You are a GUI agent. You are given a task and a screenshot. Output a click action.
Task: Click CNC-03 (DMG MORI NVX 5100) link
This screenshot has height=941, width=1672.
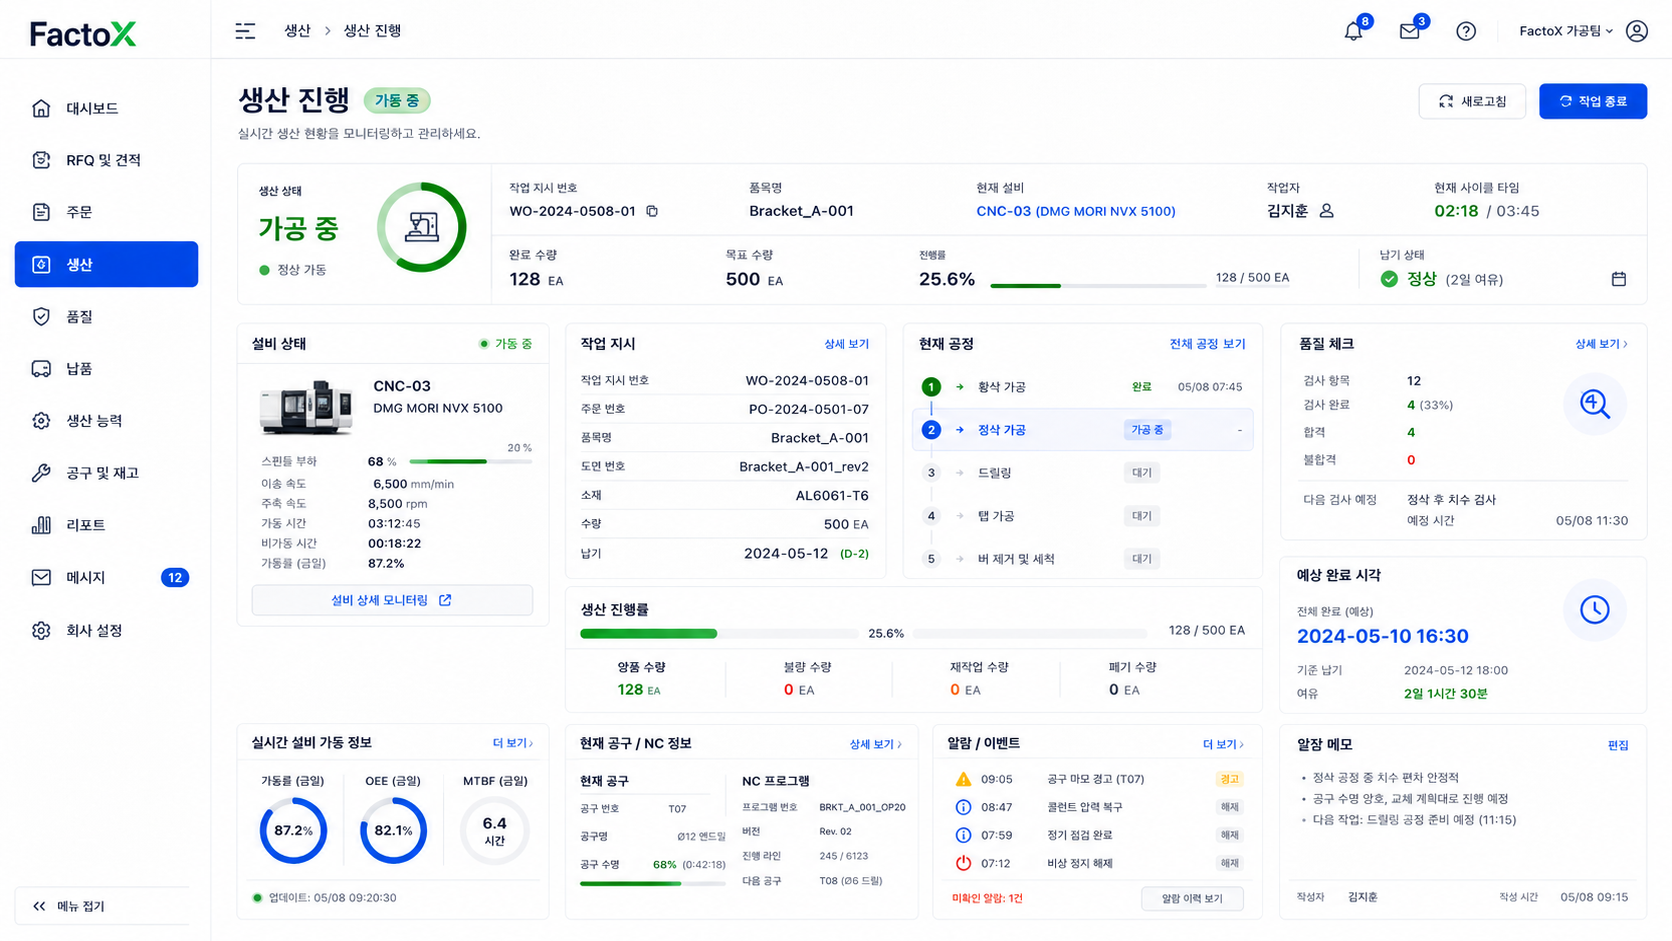click(1075, 211)
